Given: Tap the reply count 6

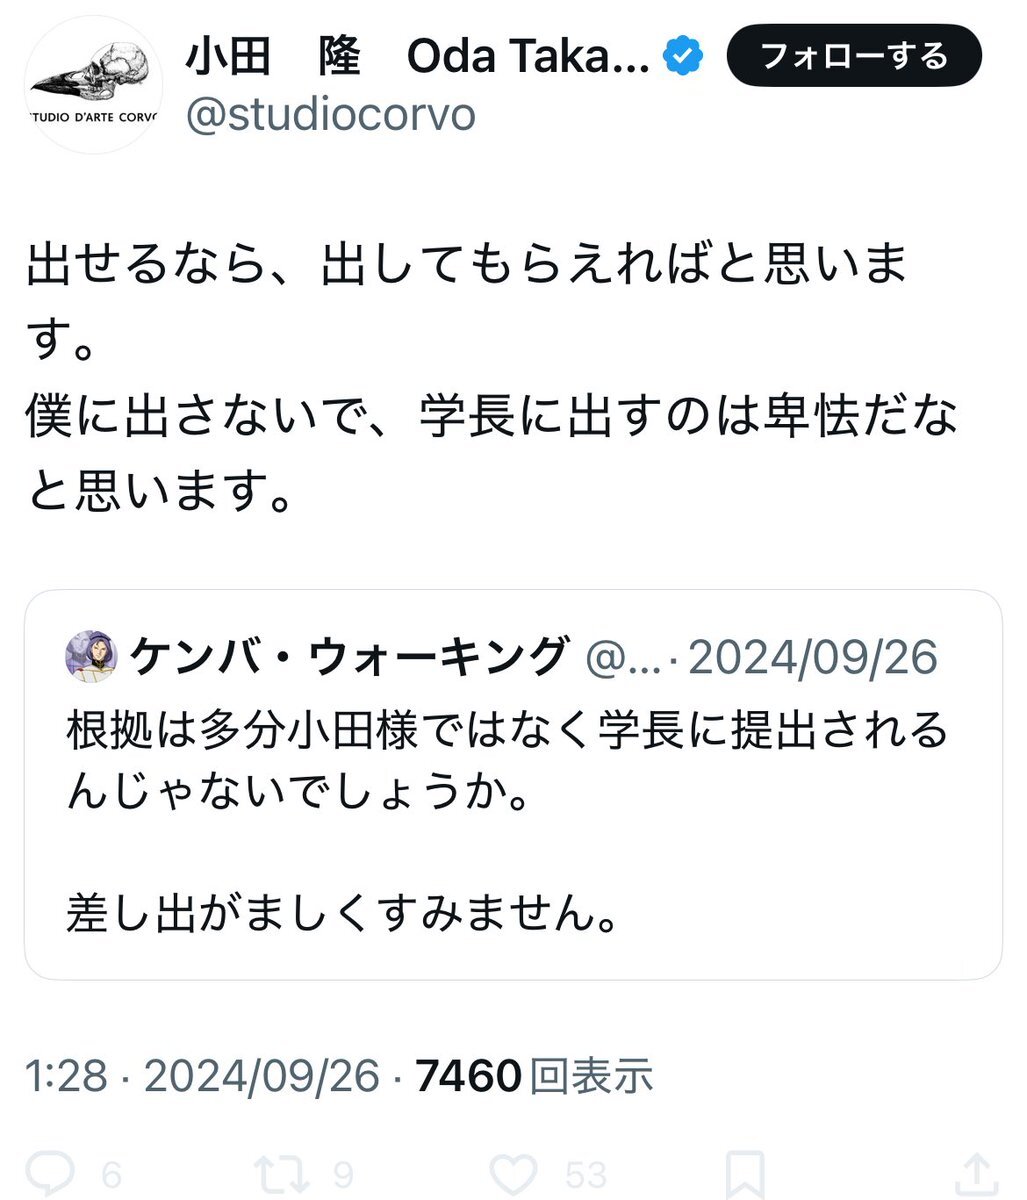Looking at the screenshot, I should pyautogui.click(x=111, y=1175).
